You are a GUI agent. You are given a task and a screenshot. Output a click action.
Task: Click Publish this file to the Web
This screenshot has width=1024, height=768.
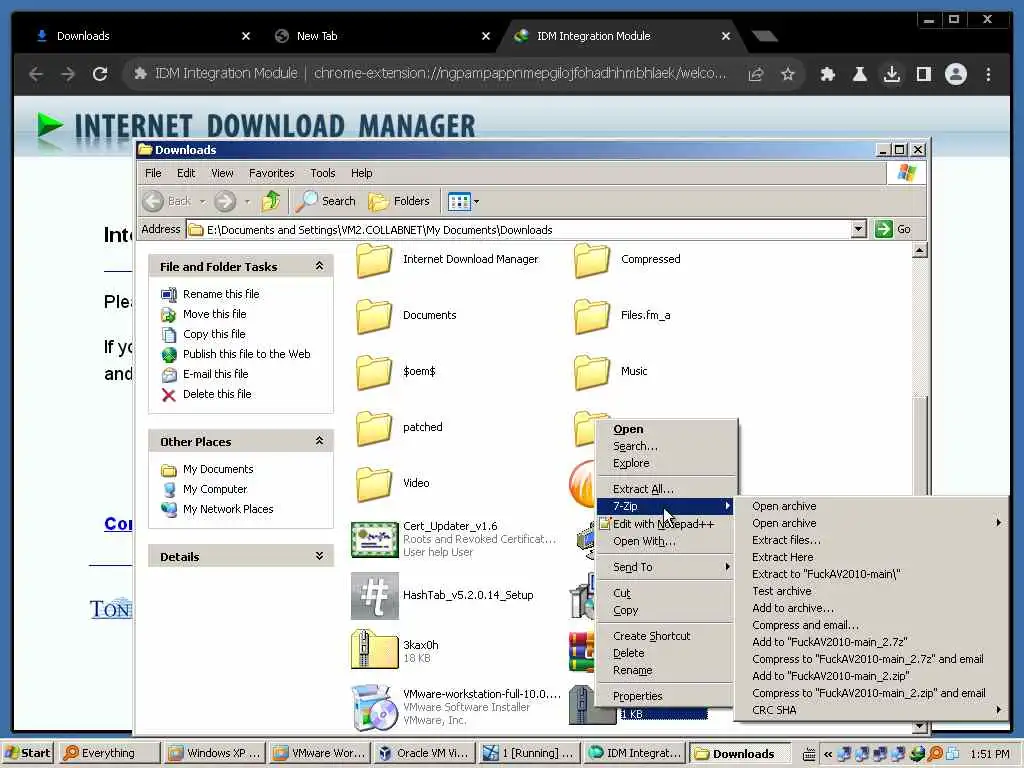(x=246, y=354)
